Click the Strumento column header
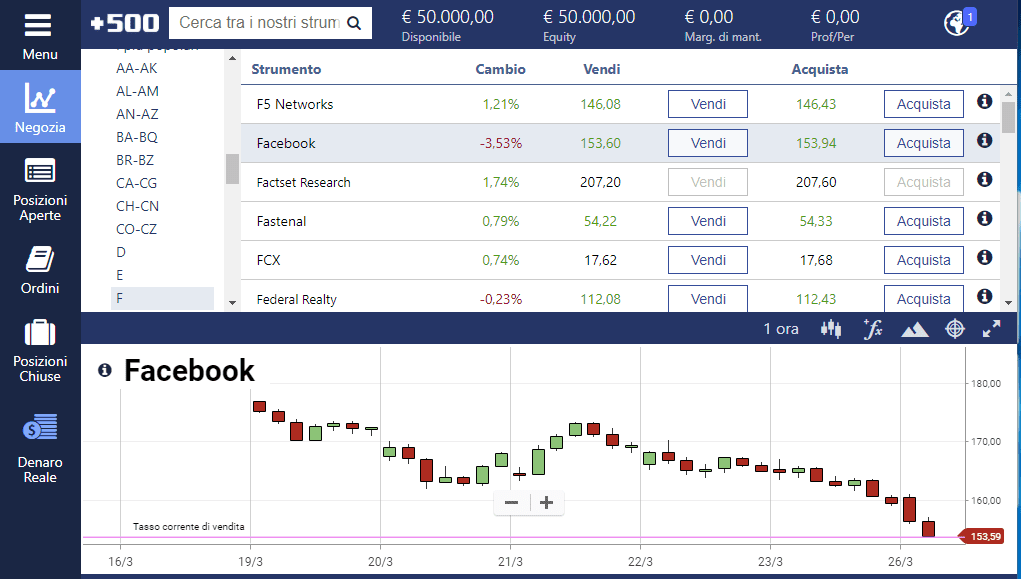The image size is (1021, 579). 286,69
